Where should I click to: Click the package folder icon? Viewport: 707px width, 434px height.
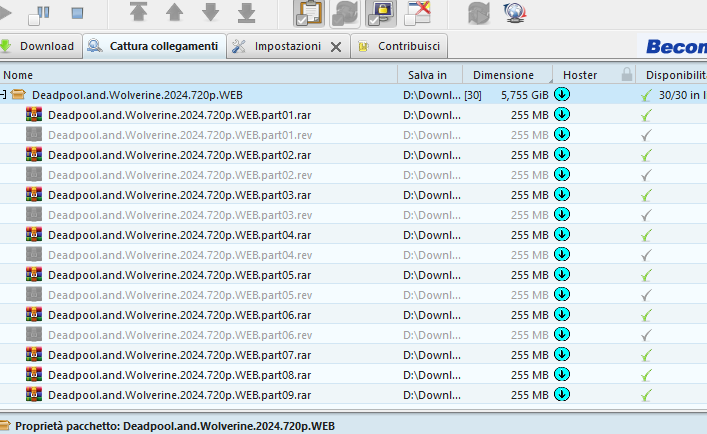(x=18, y=95)
